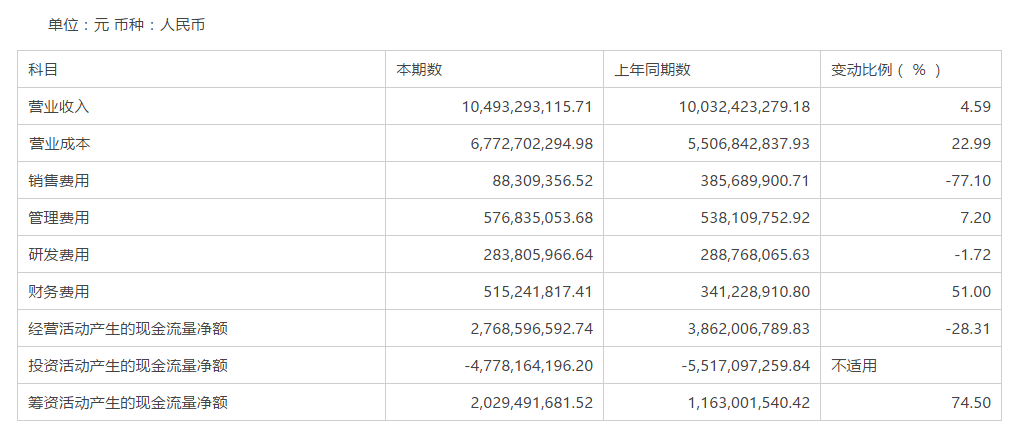This screenshot has width=1024, height=440.
Task: Click the 营业成本 row label
Action: [x=59, y=144]
